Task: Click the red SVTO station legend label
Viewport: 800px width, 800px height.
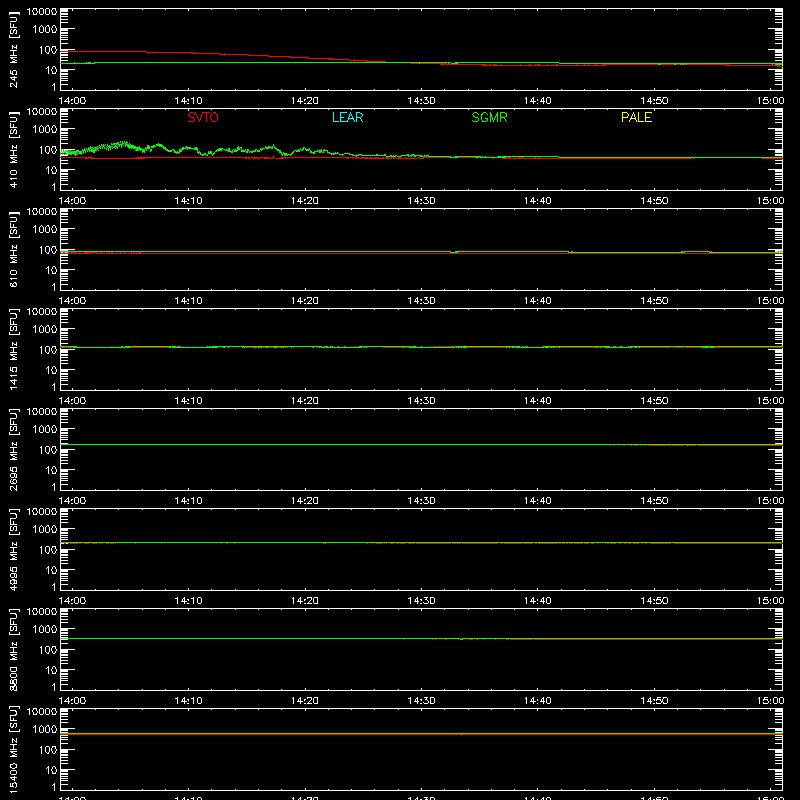Action: point(203,117)
